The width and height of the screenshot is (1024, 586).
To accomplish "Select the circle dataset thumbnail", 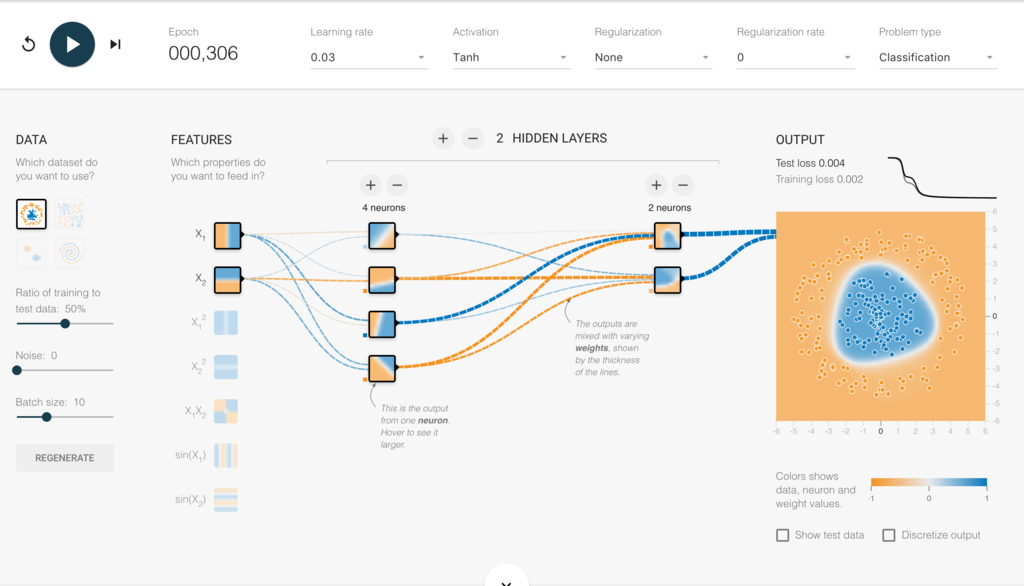I will tap(31, 214).
